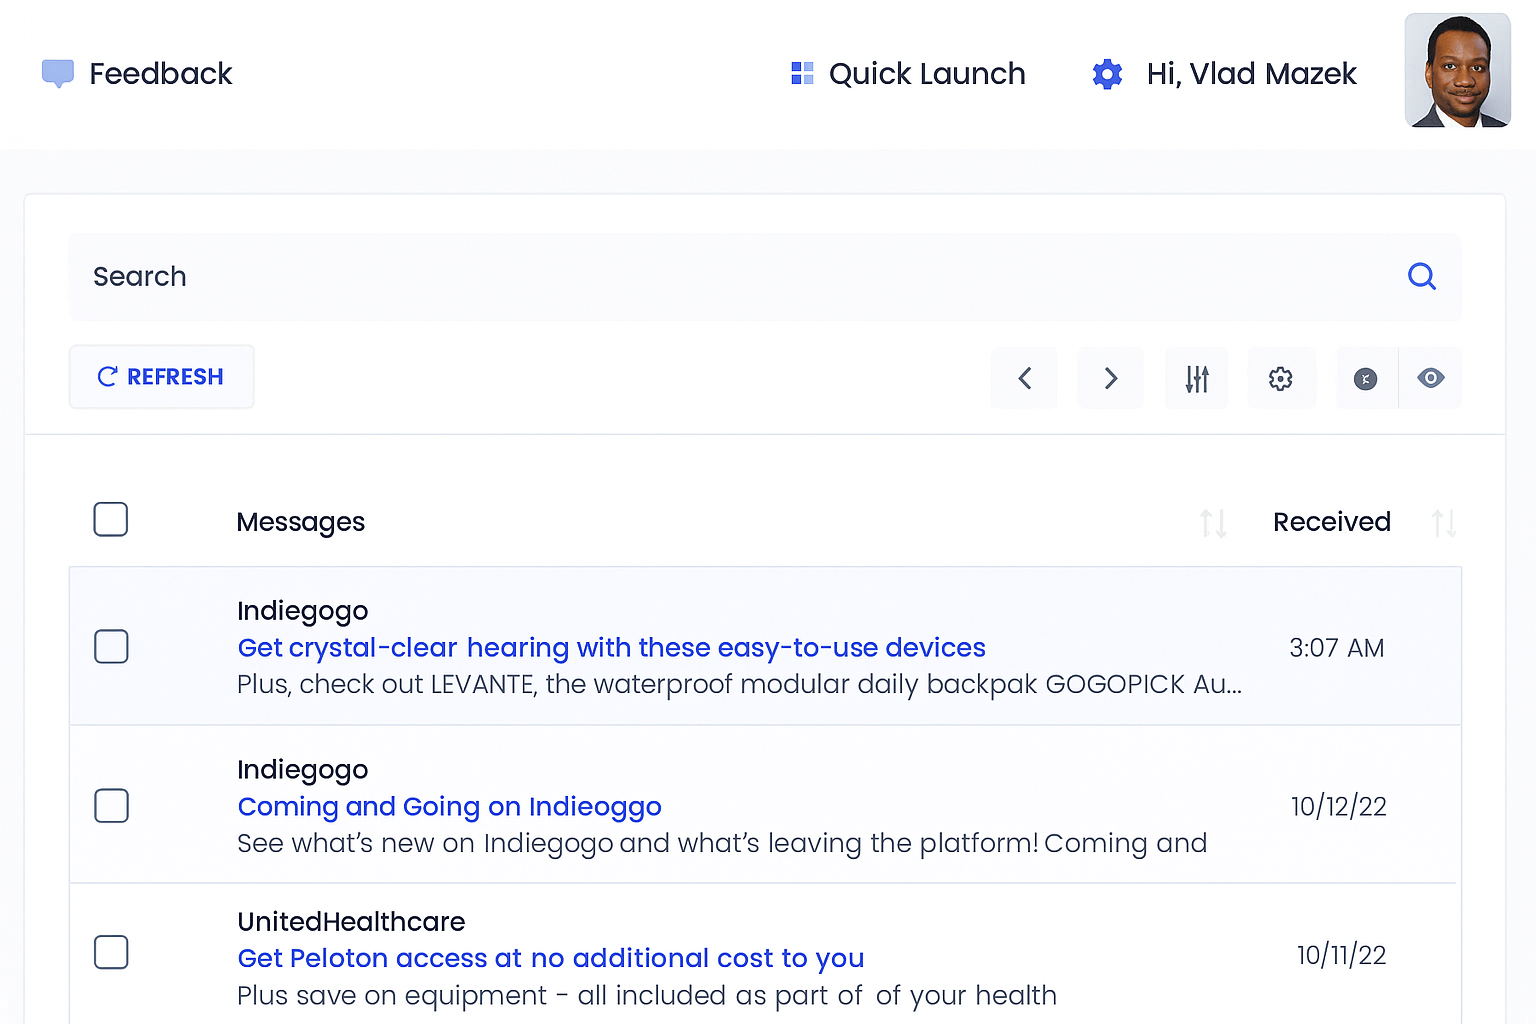
Task: Sort by the Received column arrows
Action: click(x=1443, y=523)
